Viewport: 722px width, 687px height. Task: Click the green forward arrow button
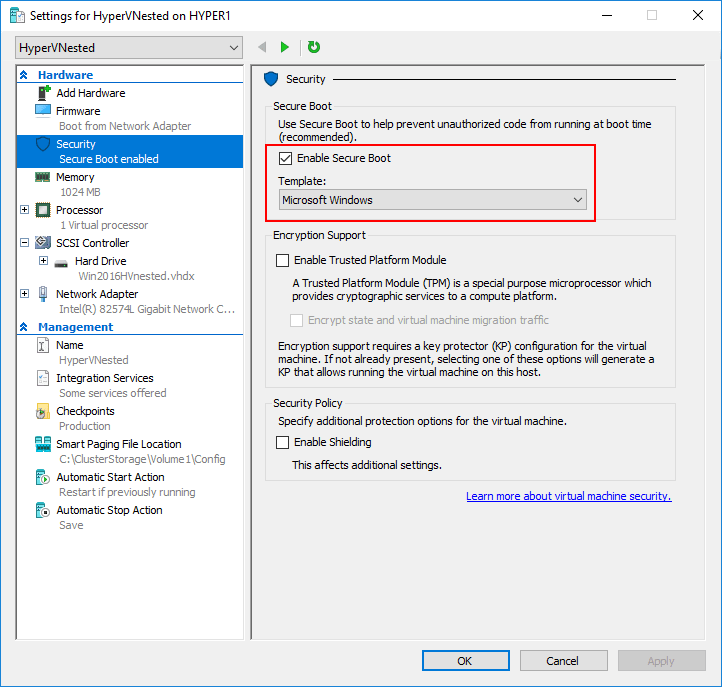coord(285,47)
